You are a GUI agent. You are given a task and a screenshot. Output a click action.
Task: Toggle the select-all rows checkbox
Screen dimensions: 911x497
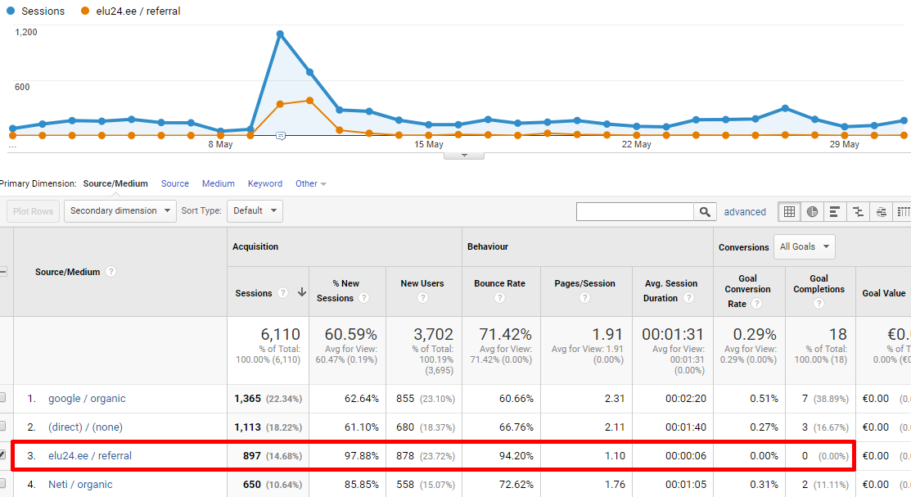point(3,271)
